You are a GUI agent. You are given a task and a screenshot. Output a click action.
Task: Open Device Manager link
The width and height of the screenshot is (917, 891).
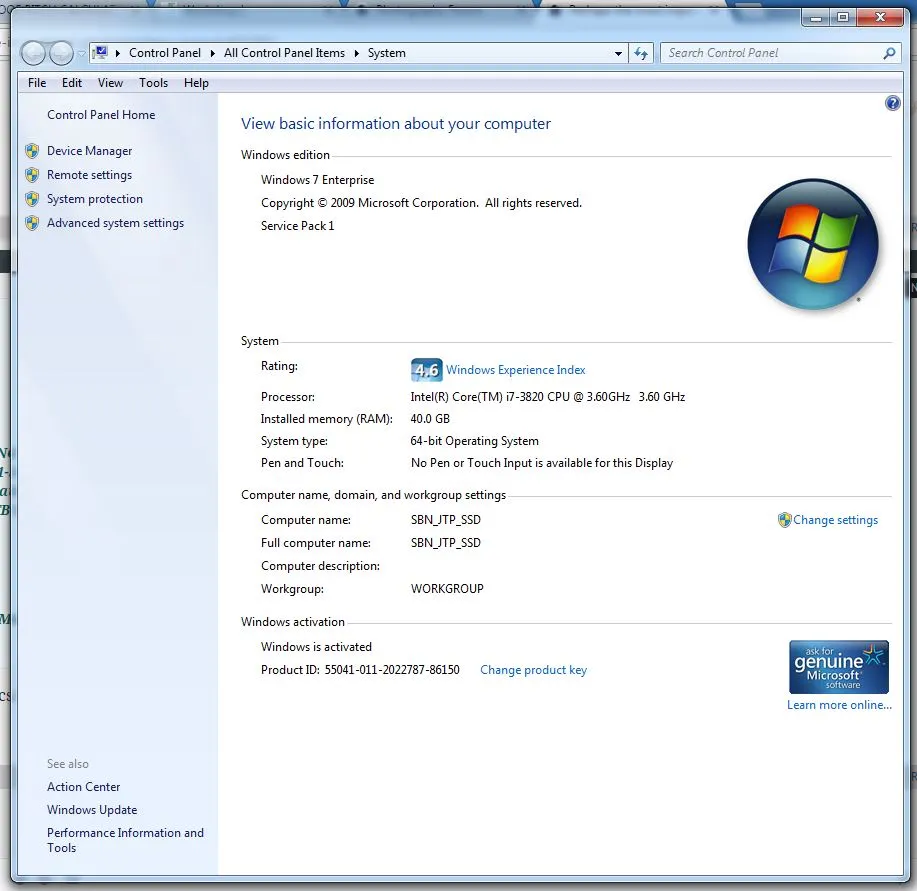coord(89,151)
